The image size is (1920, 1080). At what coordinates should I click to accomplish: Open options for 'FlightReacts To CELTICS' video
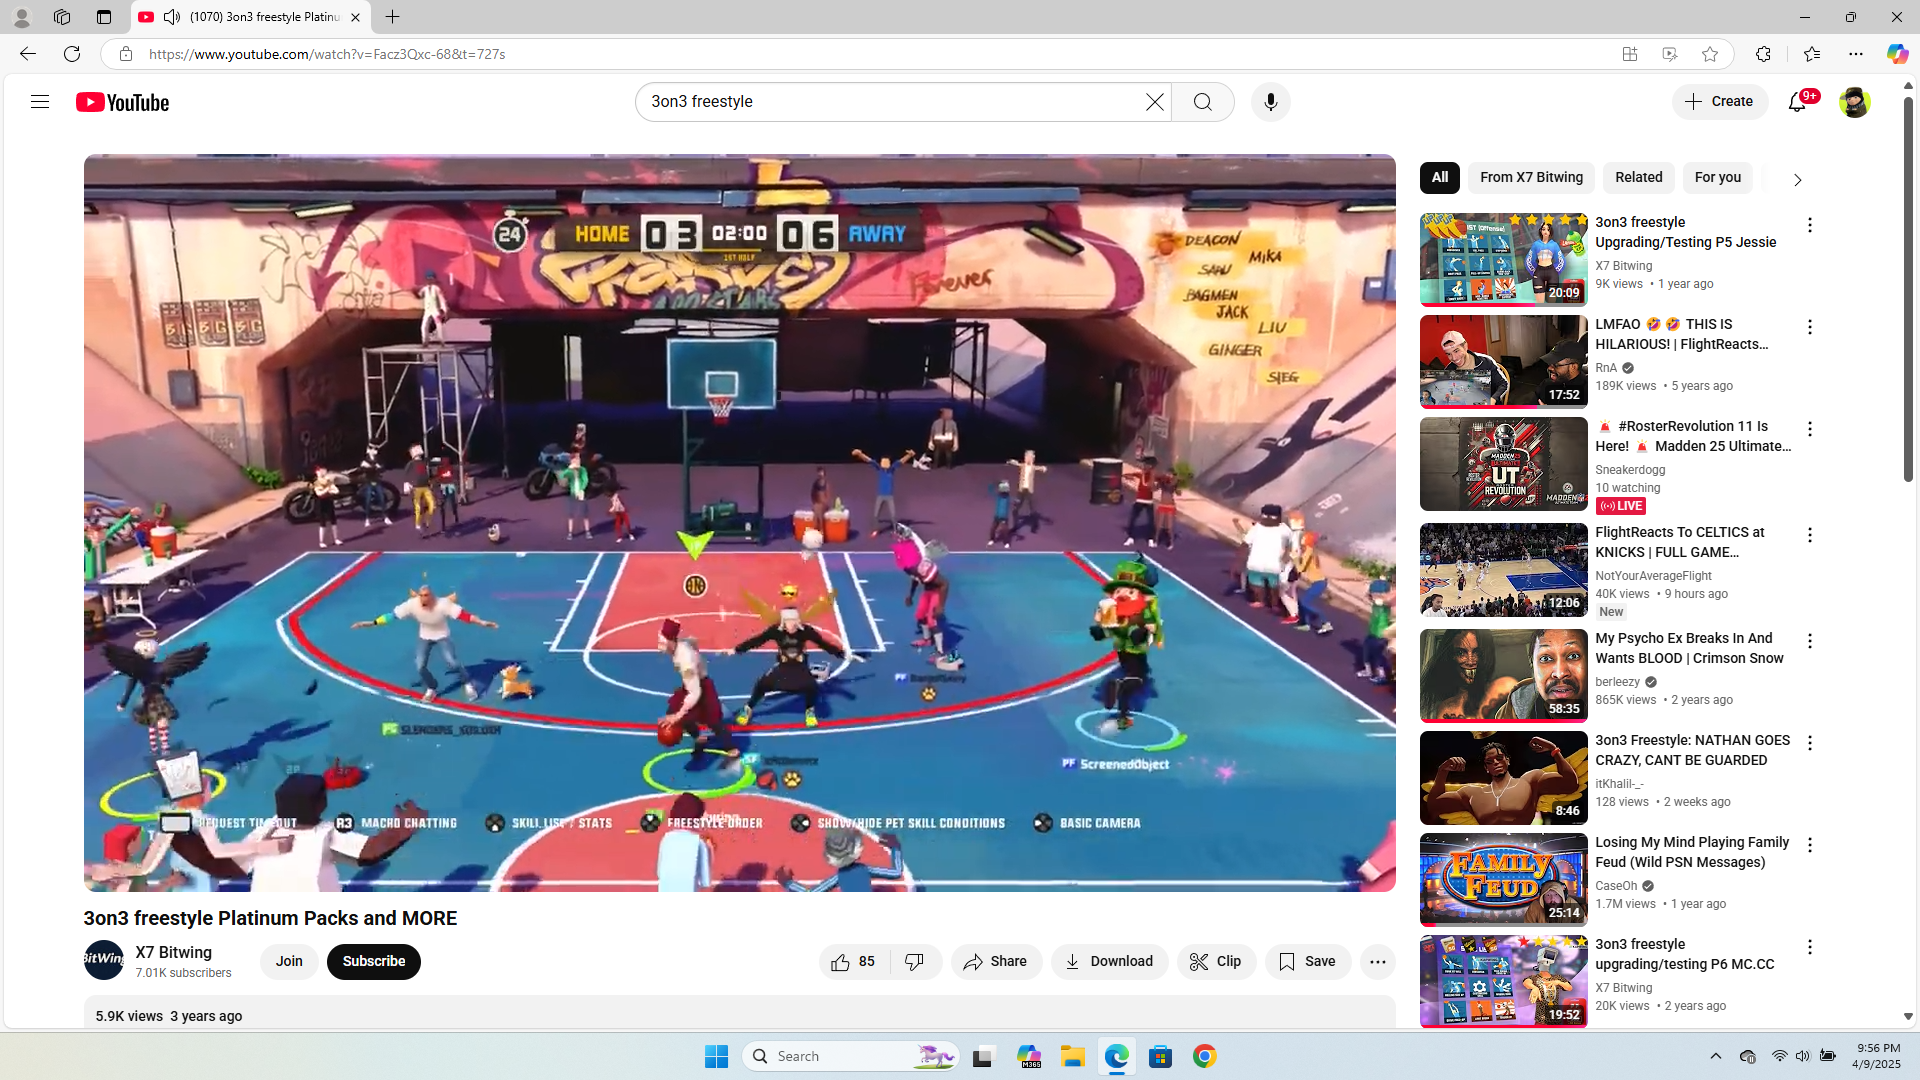[x=1809, y=535]
